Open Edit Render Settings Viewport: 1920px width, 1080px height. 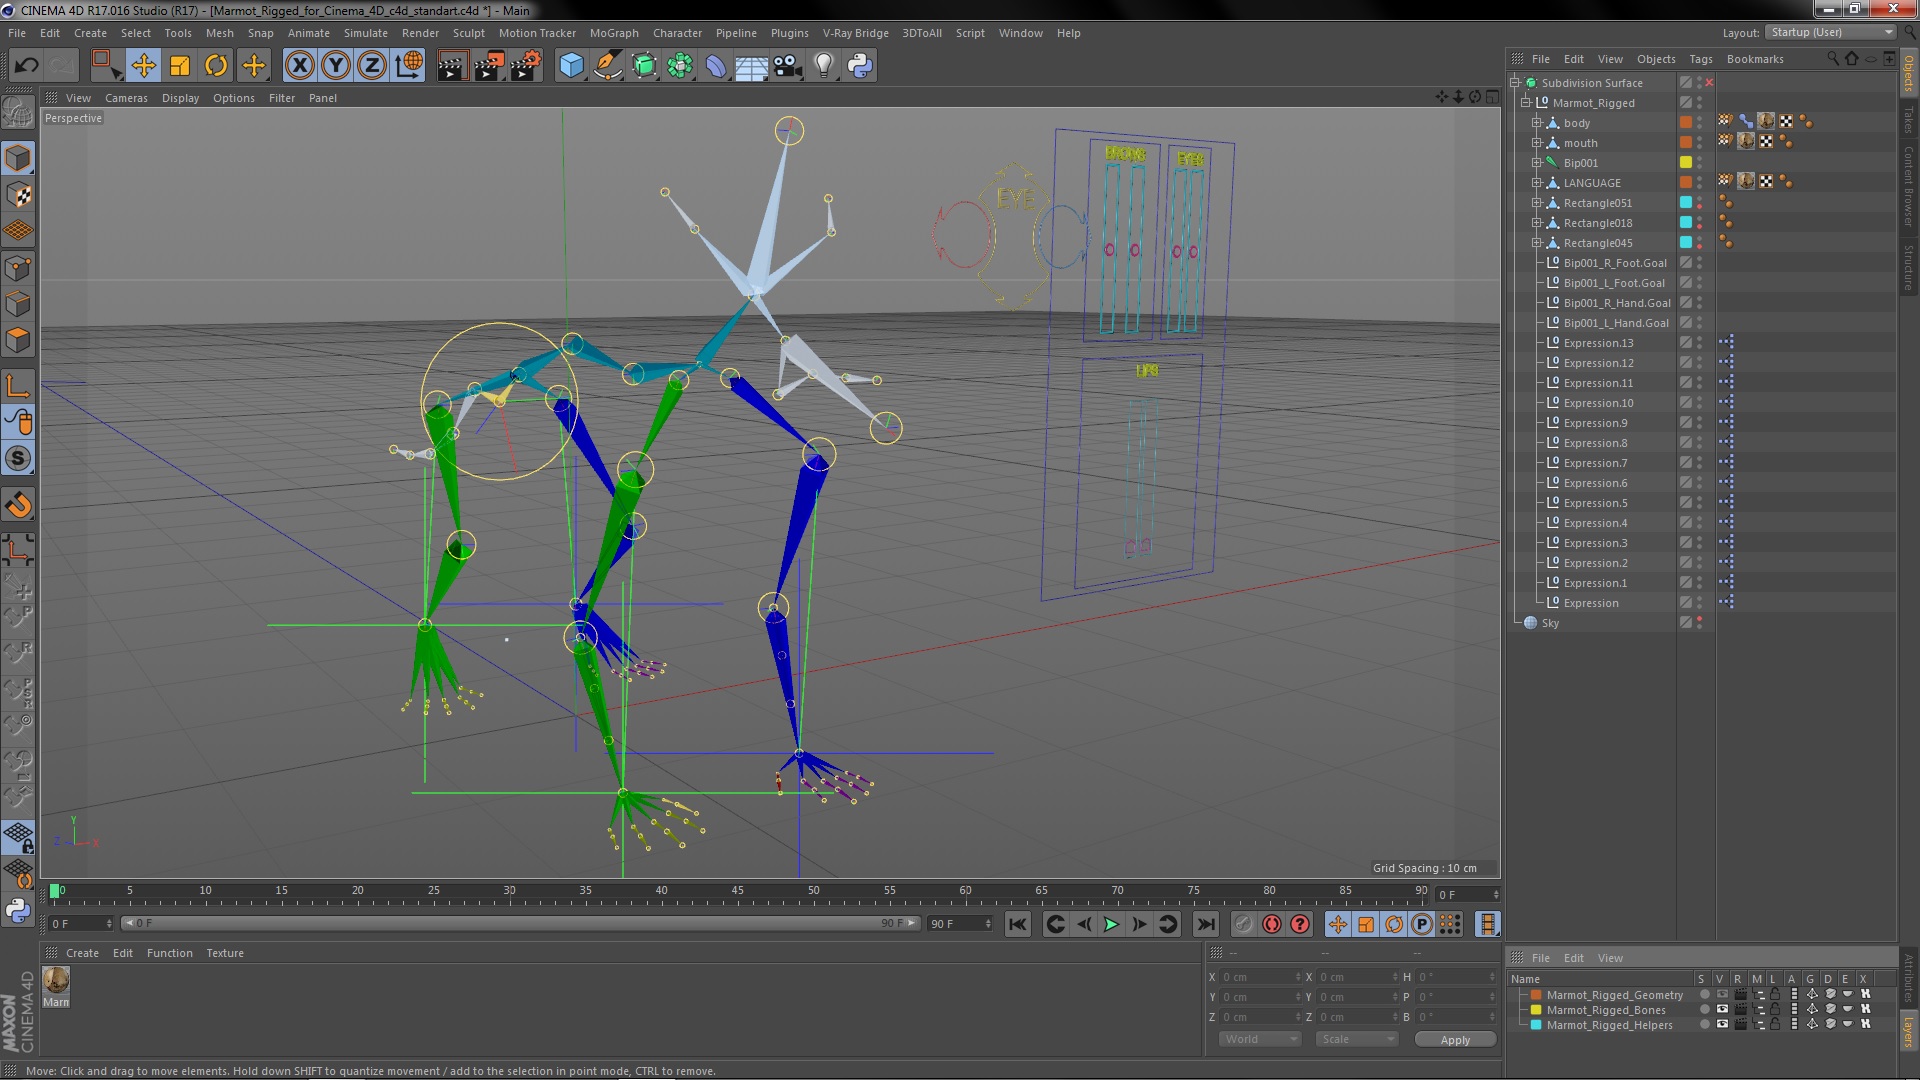pos(526,66)
